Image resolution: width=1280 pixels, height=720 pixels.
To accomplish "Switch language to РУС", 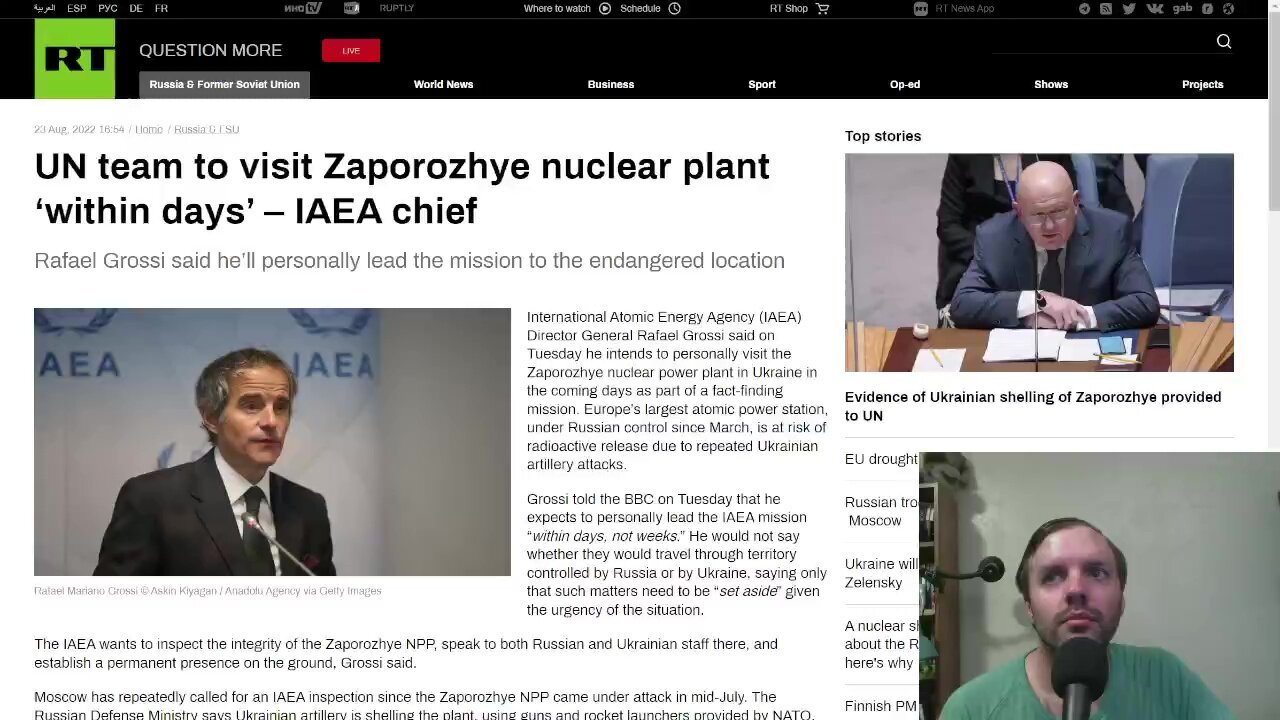I will pyautogui.click(x=108, y=8).
